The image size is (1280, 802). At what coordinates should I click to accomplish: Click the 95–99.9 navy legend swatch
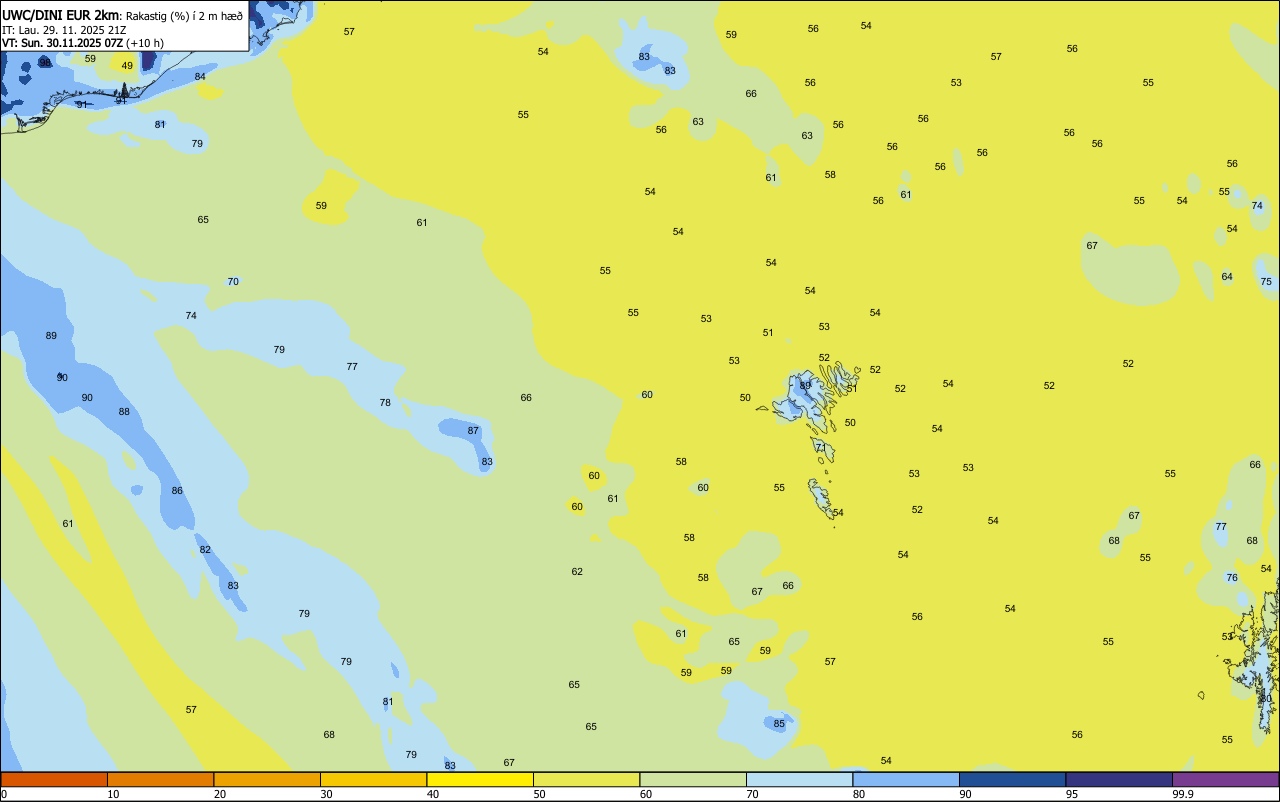pos(1119,779)
